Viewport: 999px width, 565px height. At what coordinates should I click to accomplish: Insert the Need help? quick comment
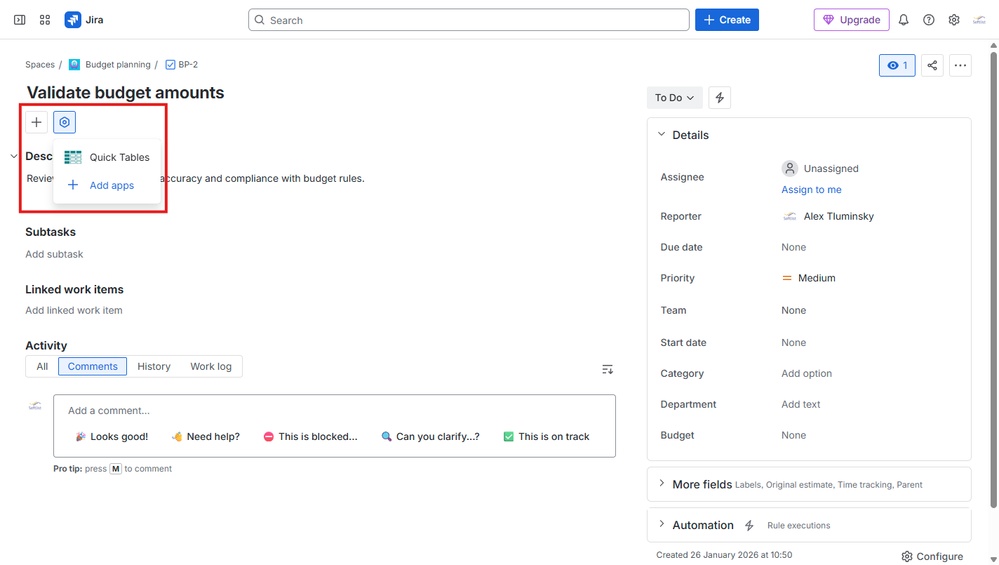pos(206,436)
